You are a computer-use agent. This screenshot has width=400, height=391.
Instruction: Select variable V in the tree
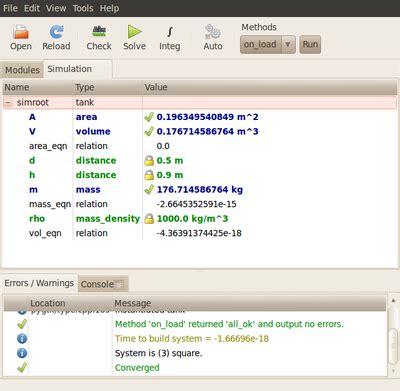point(32,131)
